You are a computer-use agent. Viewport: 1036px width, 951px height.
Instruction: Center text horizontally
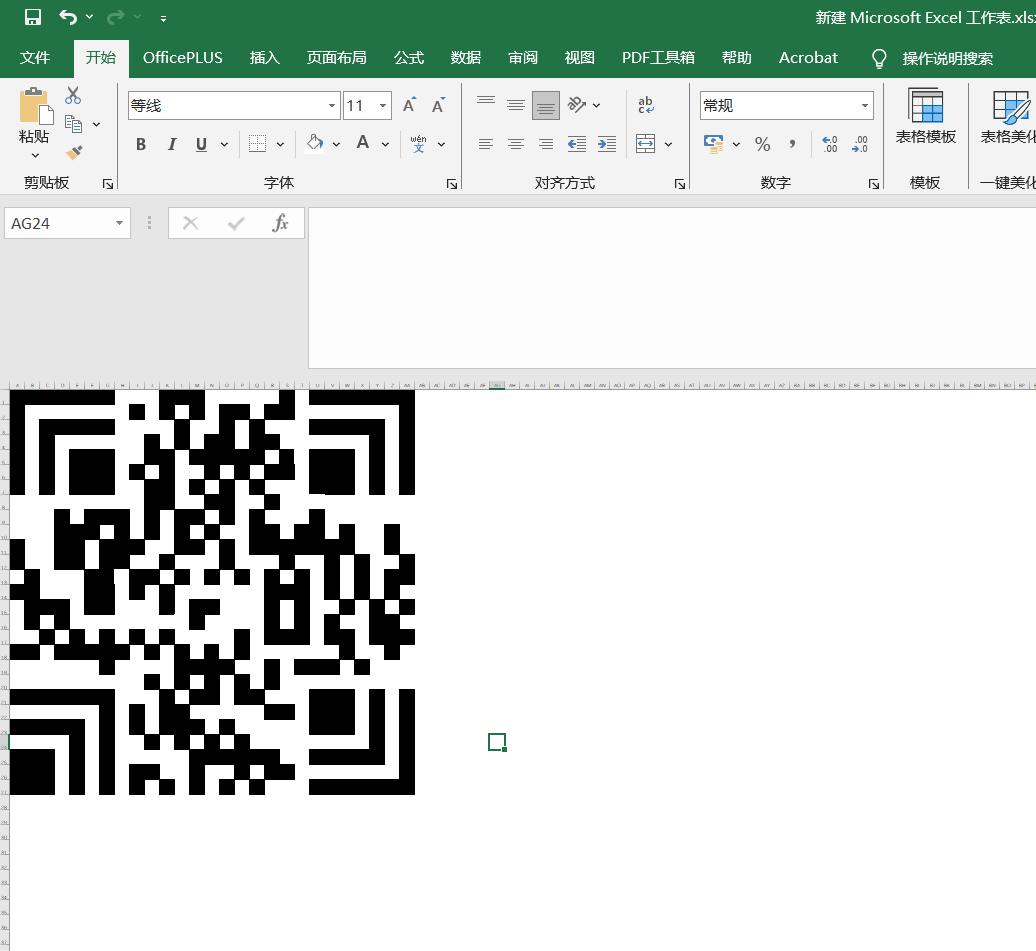click(x=516, y=143)
